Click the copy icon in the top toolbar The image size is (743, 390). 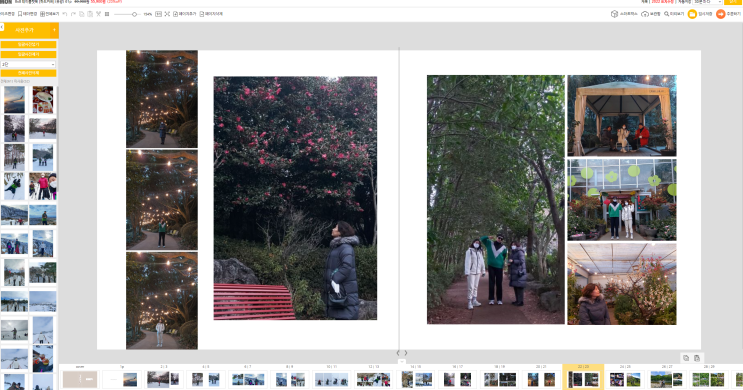(82, 14)
